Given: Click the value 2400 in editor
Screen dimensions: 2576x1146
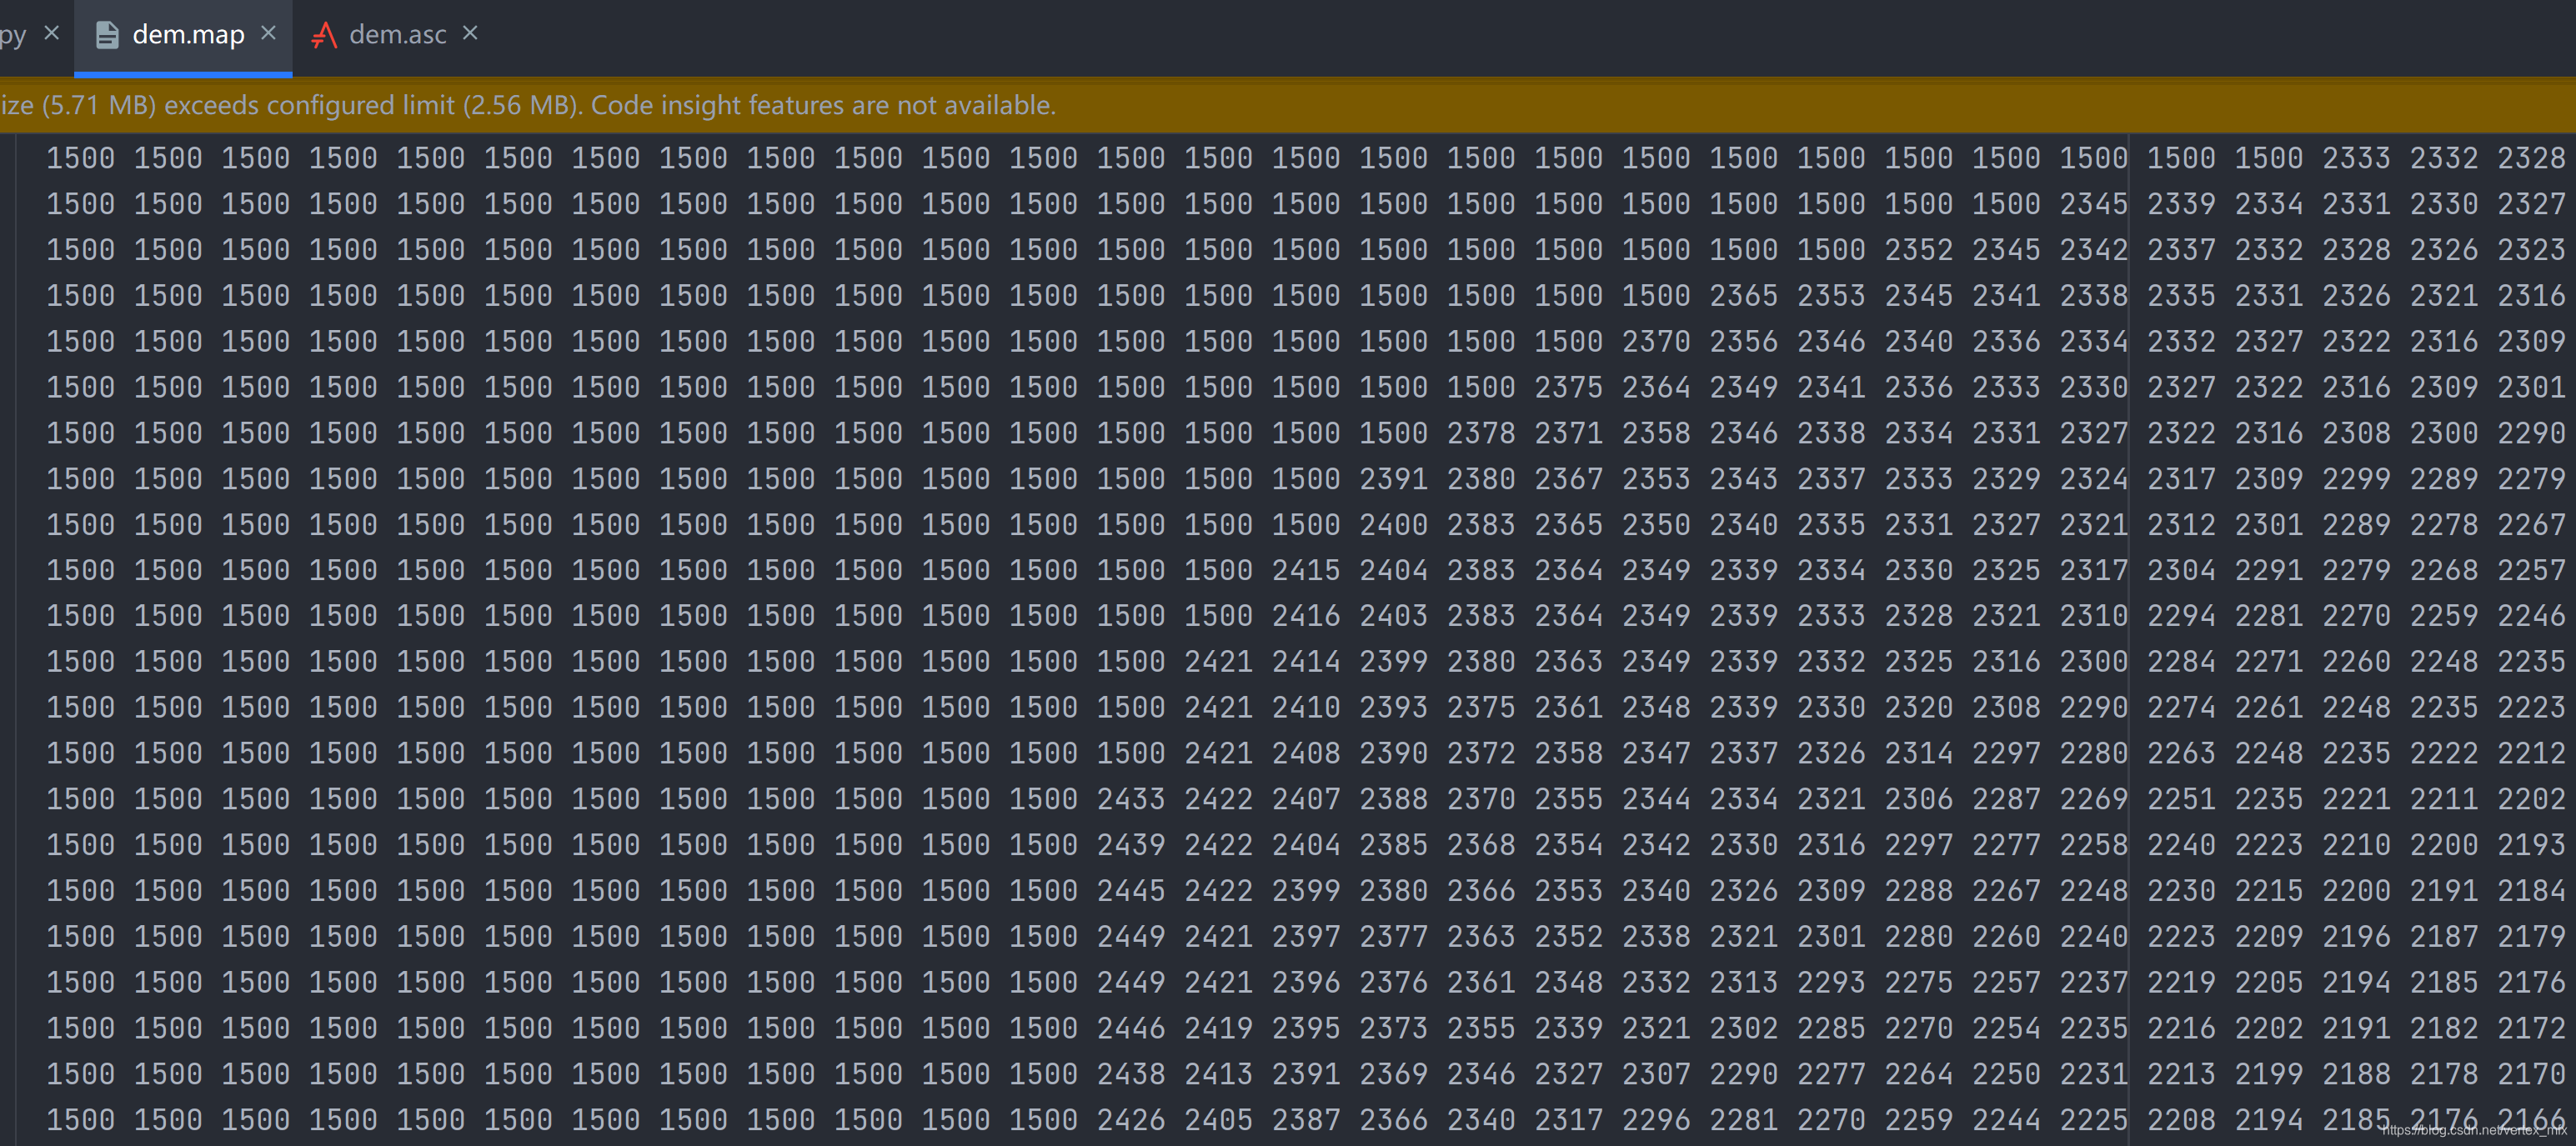Looking at the screenshot, I should tap(1393, 525).
